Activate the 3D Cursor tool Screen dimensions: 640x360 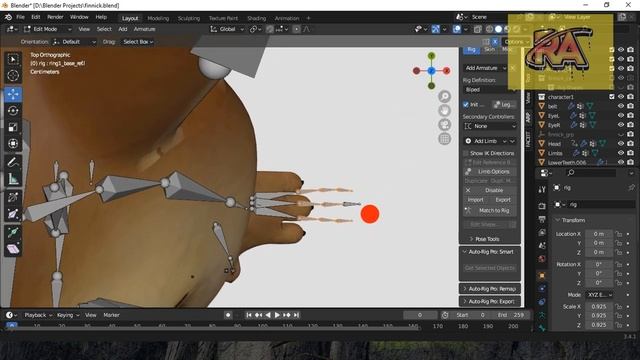coord(13,76)
